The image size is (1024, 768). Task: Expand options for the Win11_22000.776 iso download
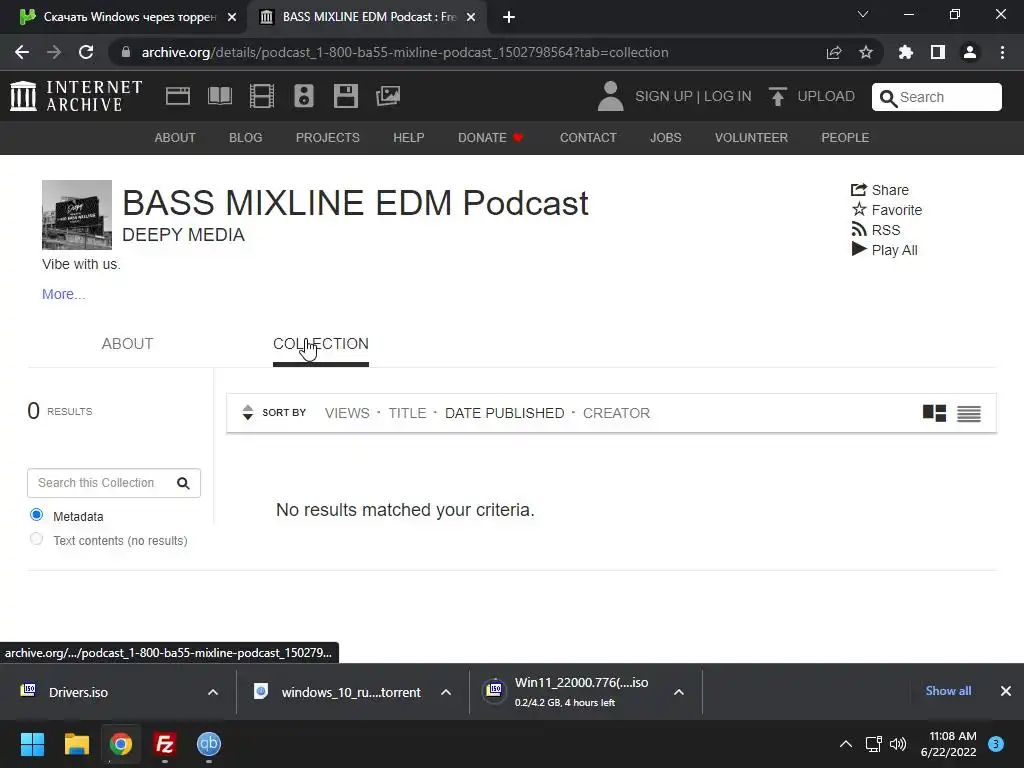pyautogui.click(x=679, y=692)
